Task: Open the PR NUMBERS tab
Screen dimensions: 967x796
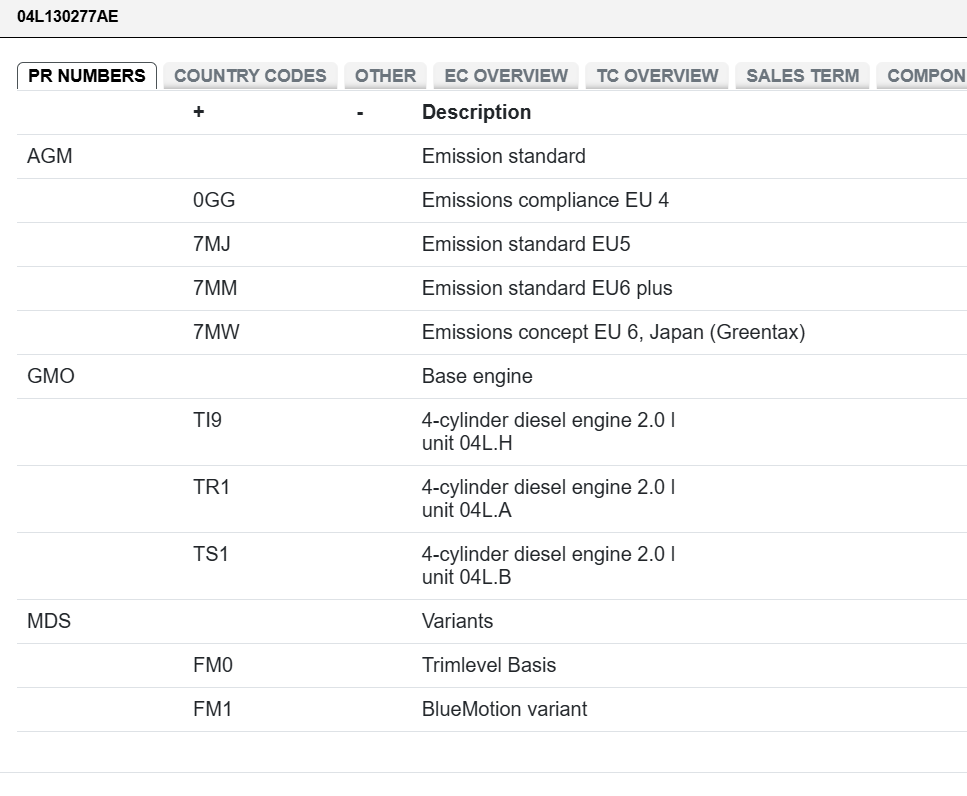Action: [87, 76]
